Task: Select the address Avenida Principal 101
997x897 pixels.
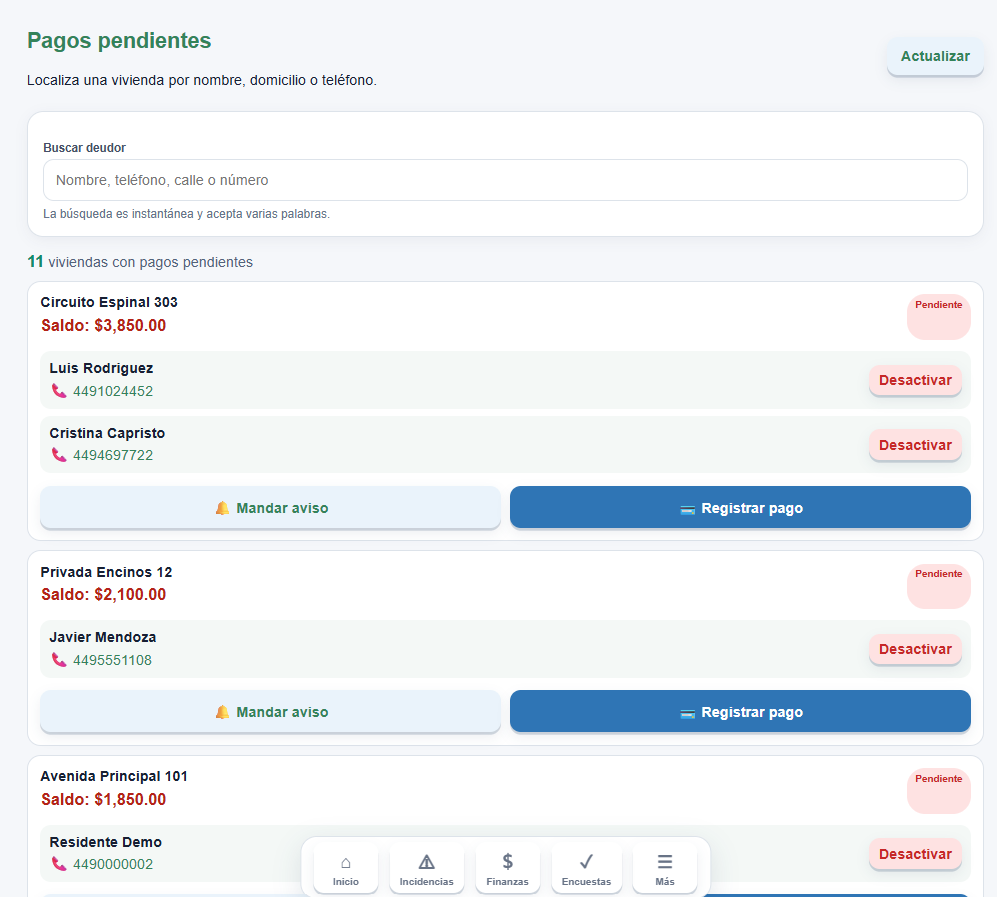Action: tap(114, 776)
